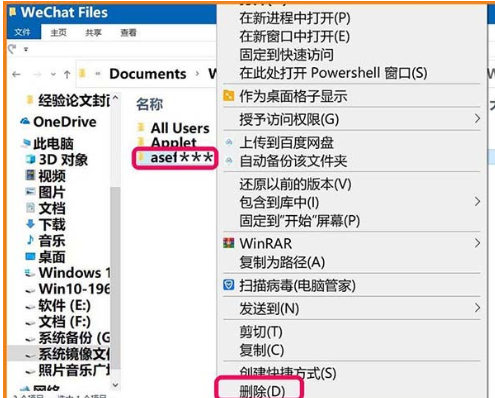Image resolution: width=495 pixels, height=398 pixels.
Task: Expand the chevron after Documents in address bar
Action: tap(197, 74)
